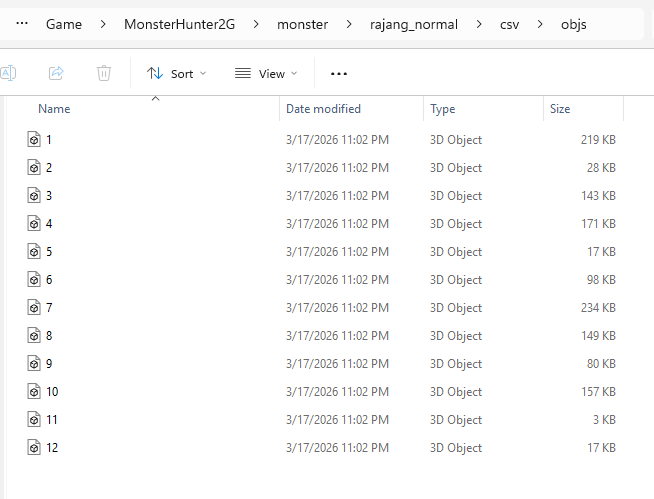Open the View dropdown menu

coord(266,73)
